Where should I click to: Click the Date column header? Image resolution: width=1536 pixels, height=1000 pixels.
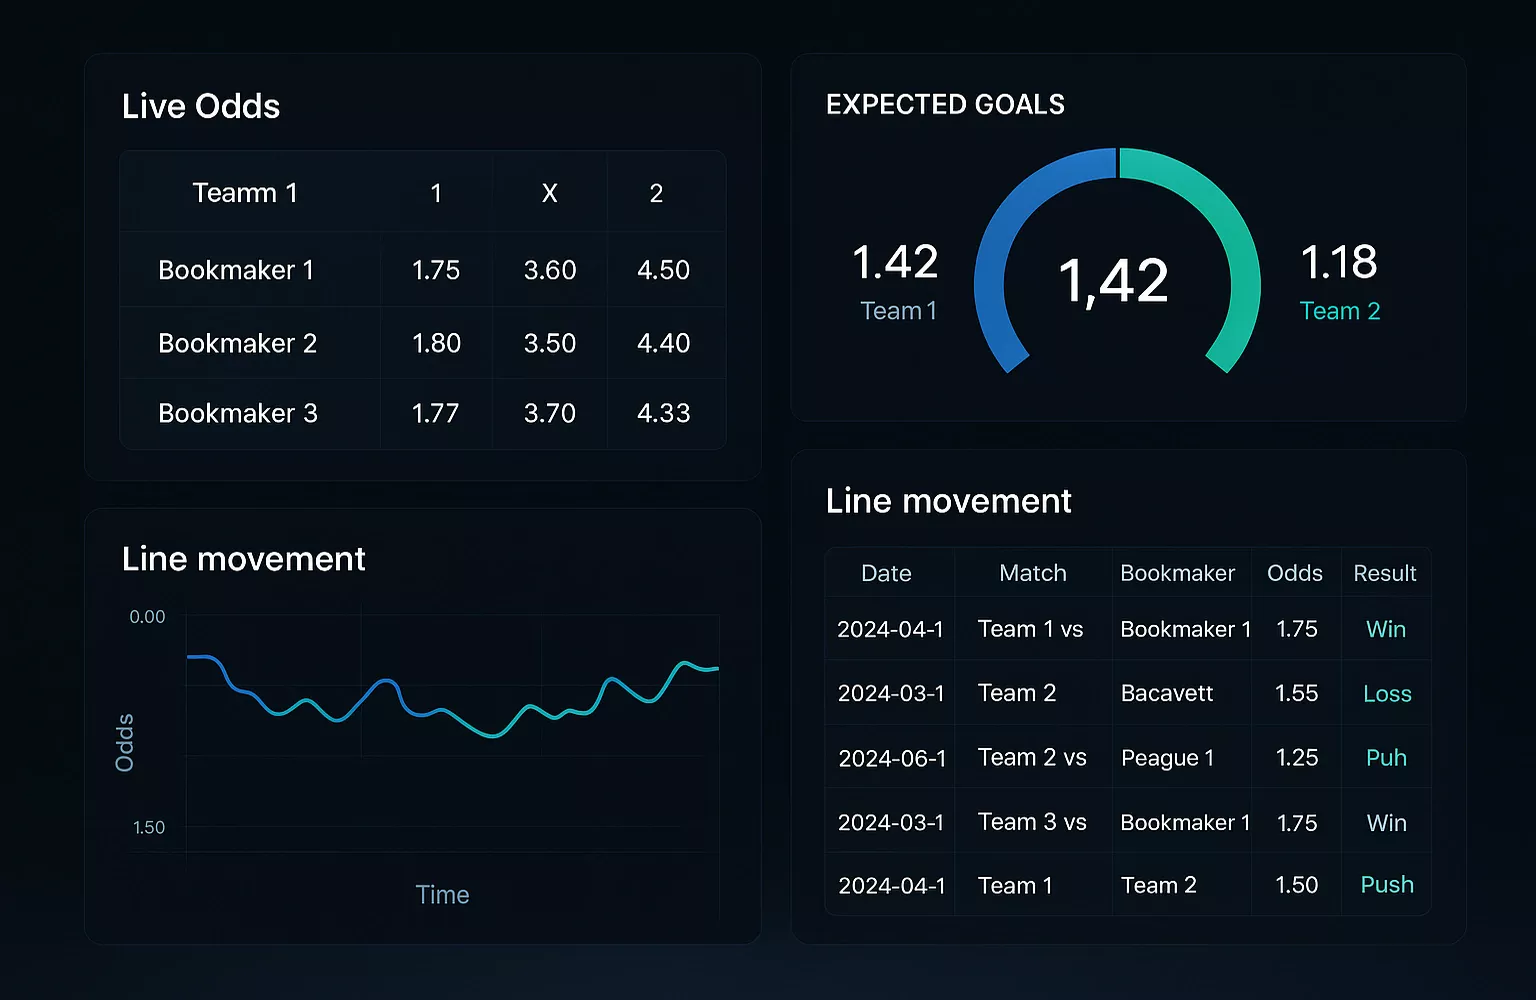pos(886,573)
